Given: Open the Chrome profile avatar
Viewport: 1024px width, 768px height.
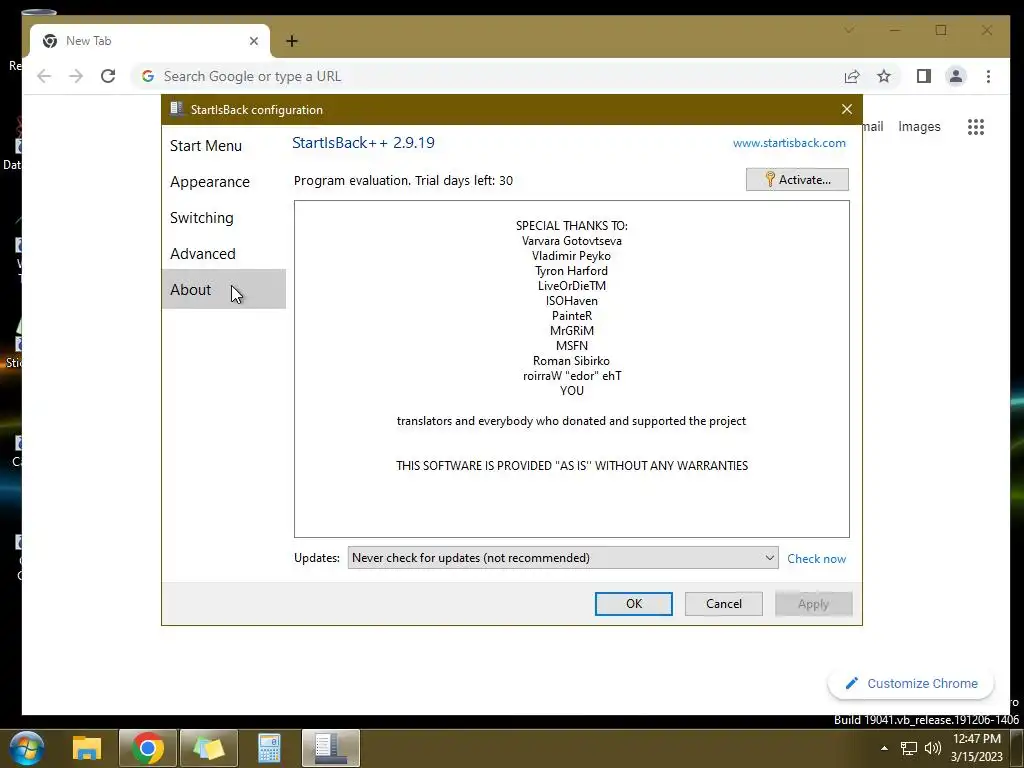Looking at the screenshot, I should click(955, 76).
